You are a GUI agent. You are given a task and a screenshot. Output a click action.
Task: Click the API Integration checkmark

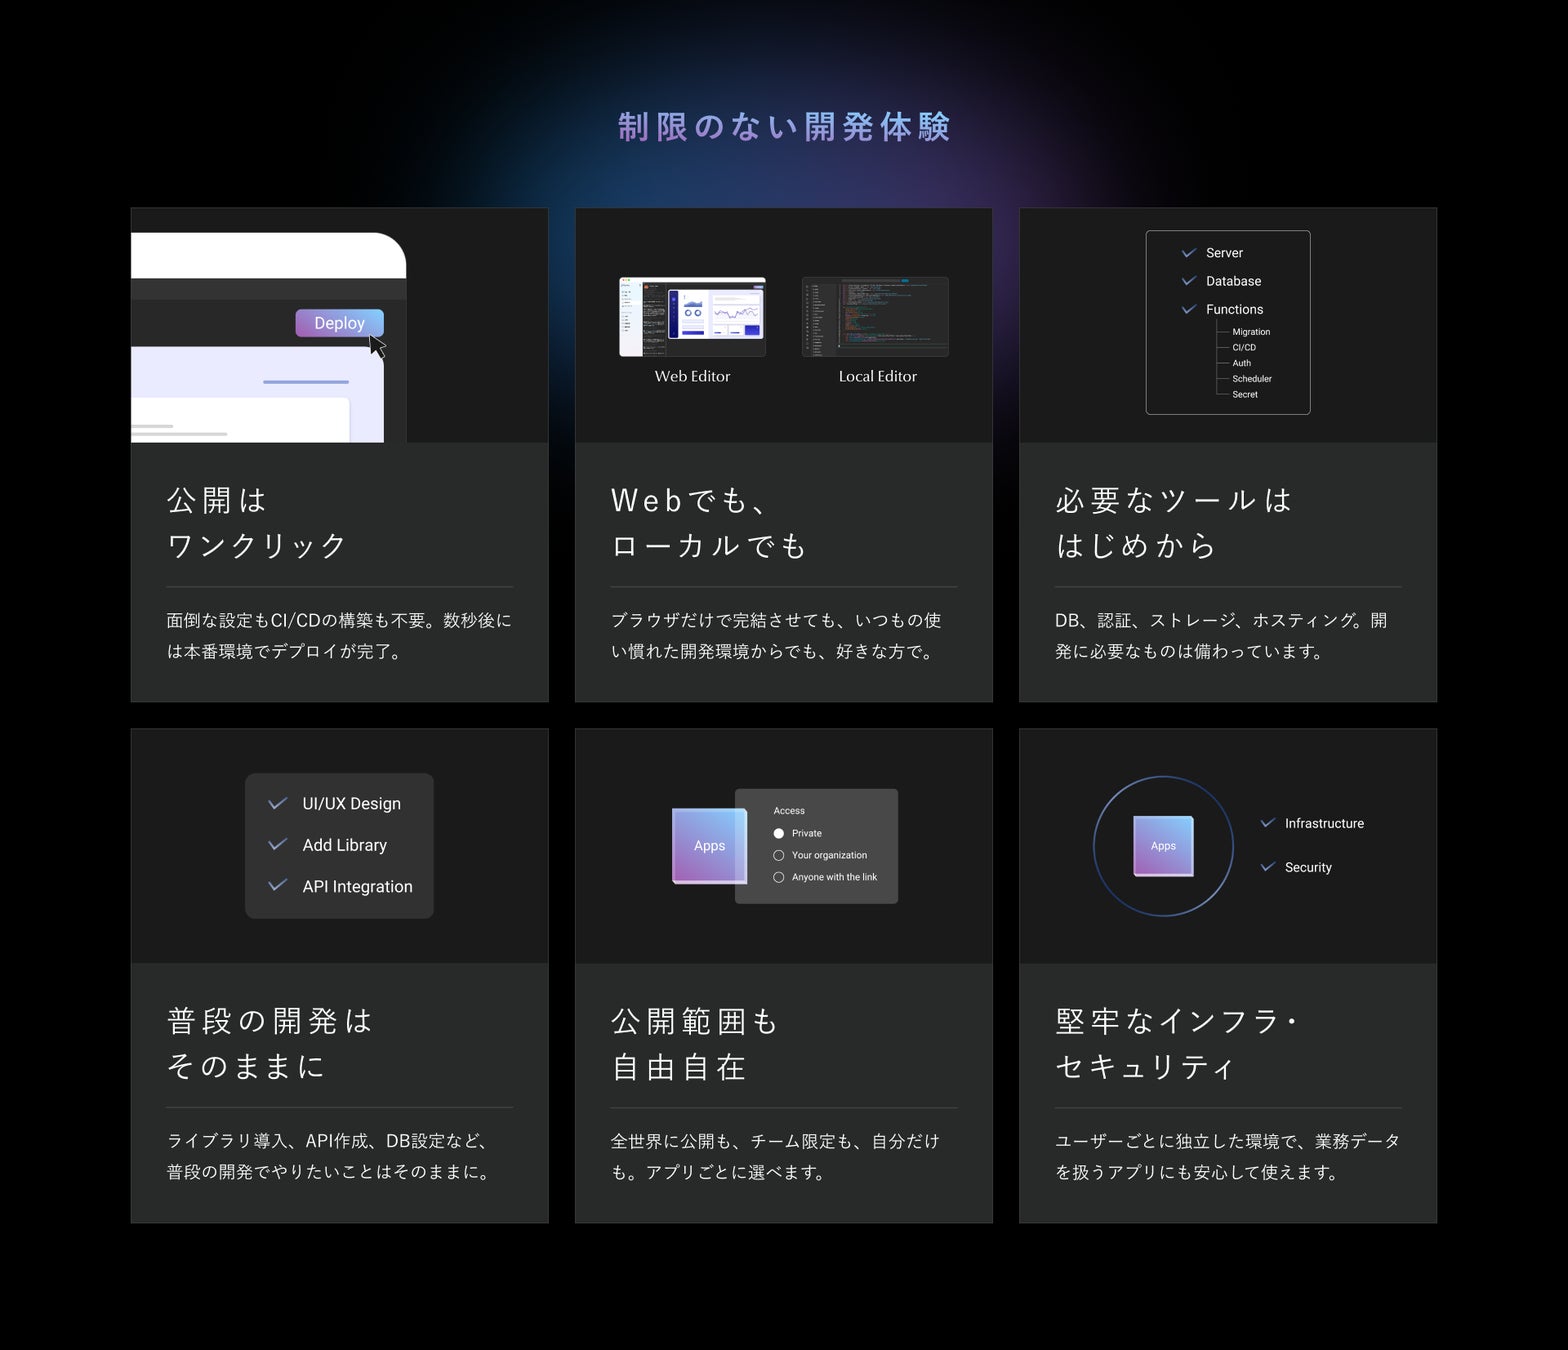pos(278,885)
